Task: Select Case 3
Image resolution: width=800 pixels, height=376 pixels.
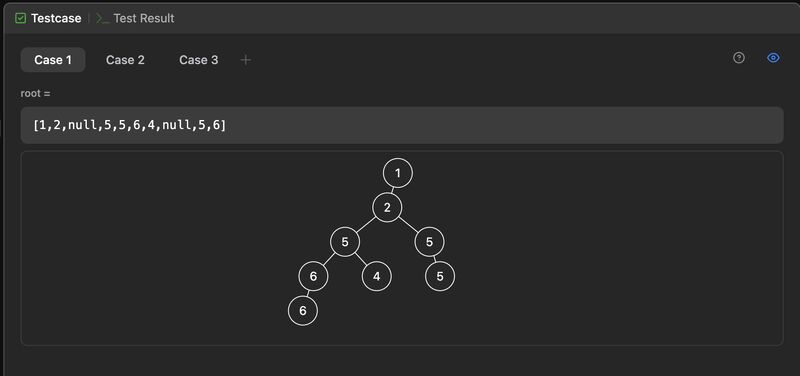Action: 198,60
